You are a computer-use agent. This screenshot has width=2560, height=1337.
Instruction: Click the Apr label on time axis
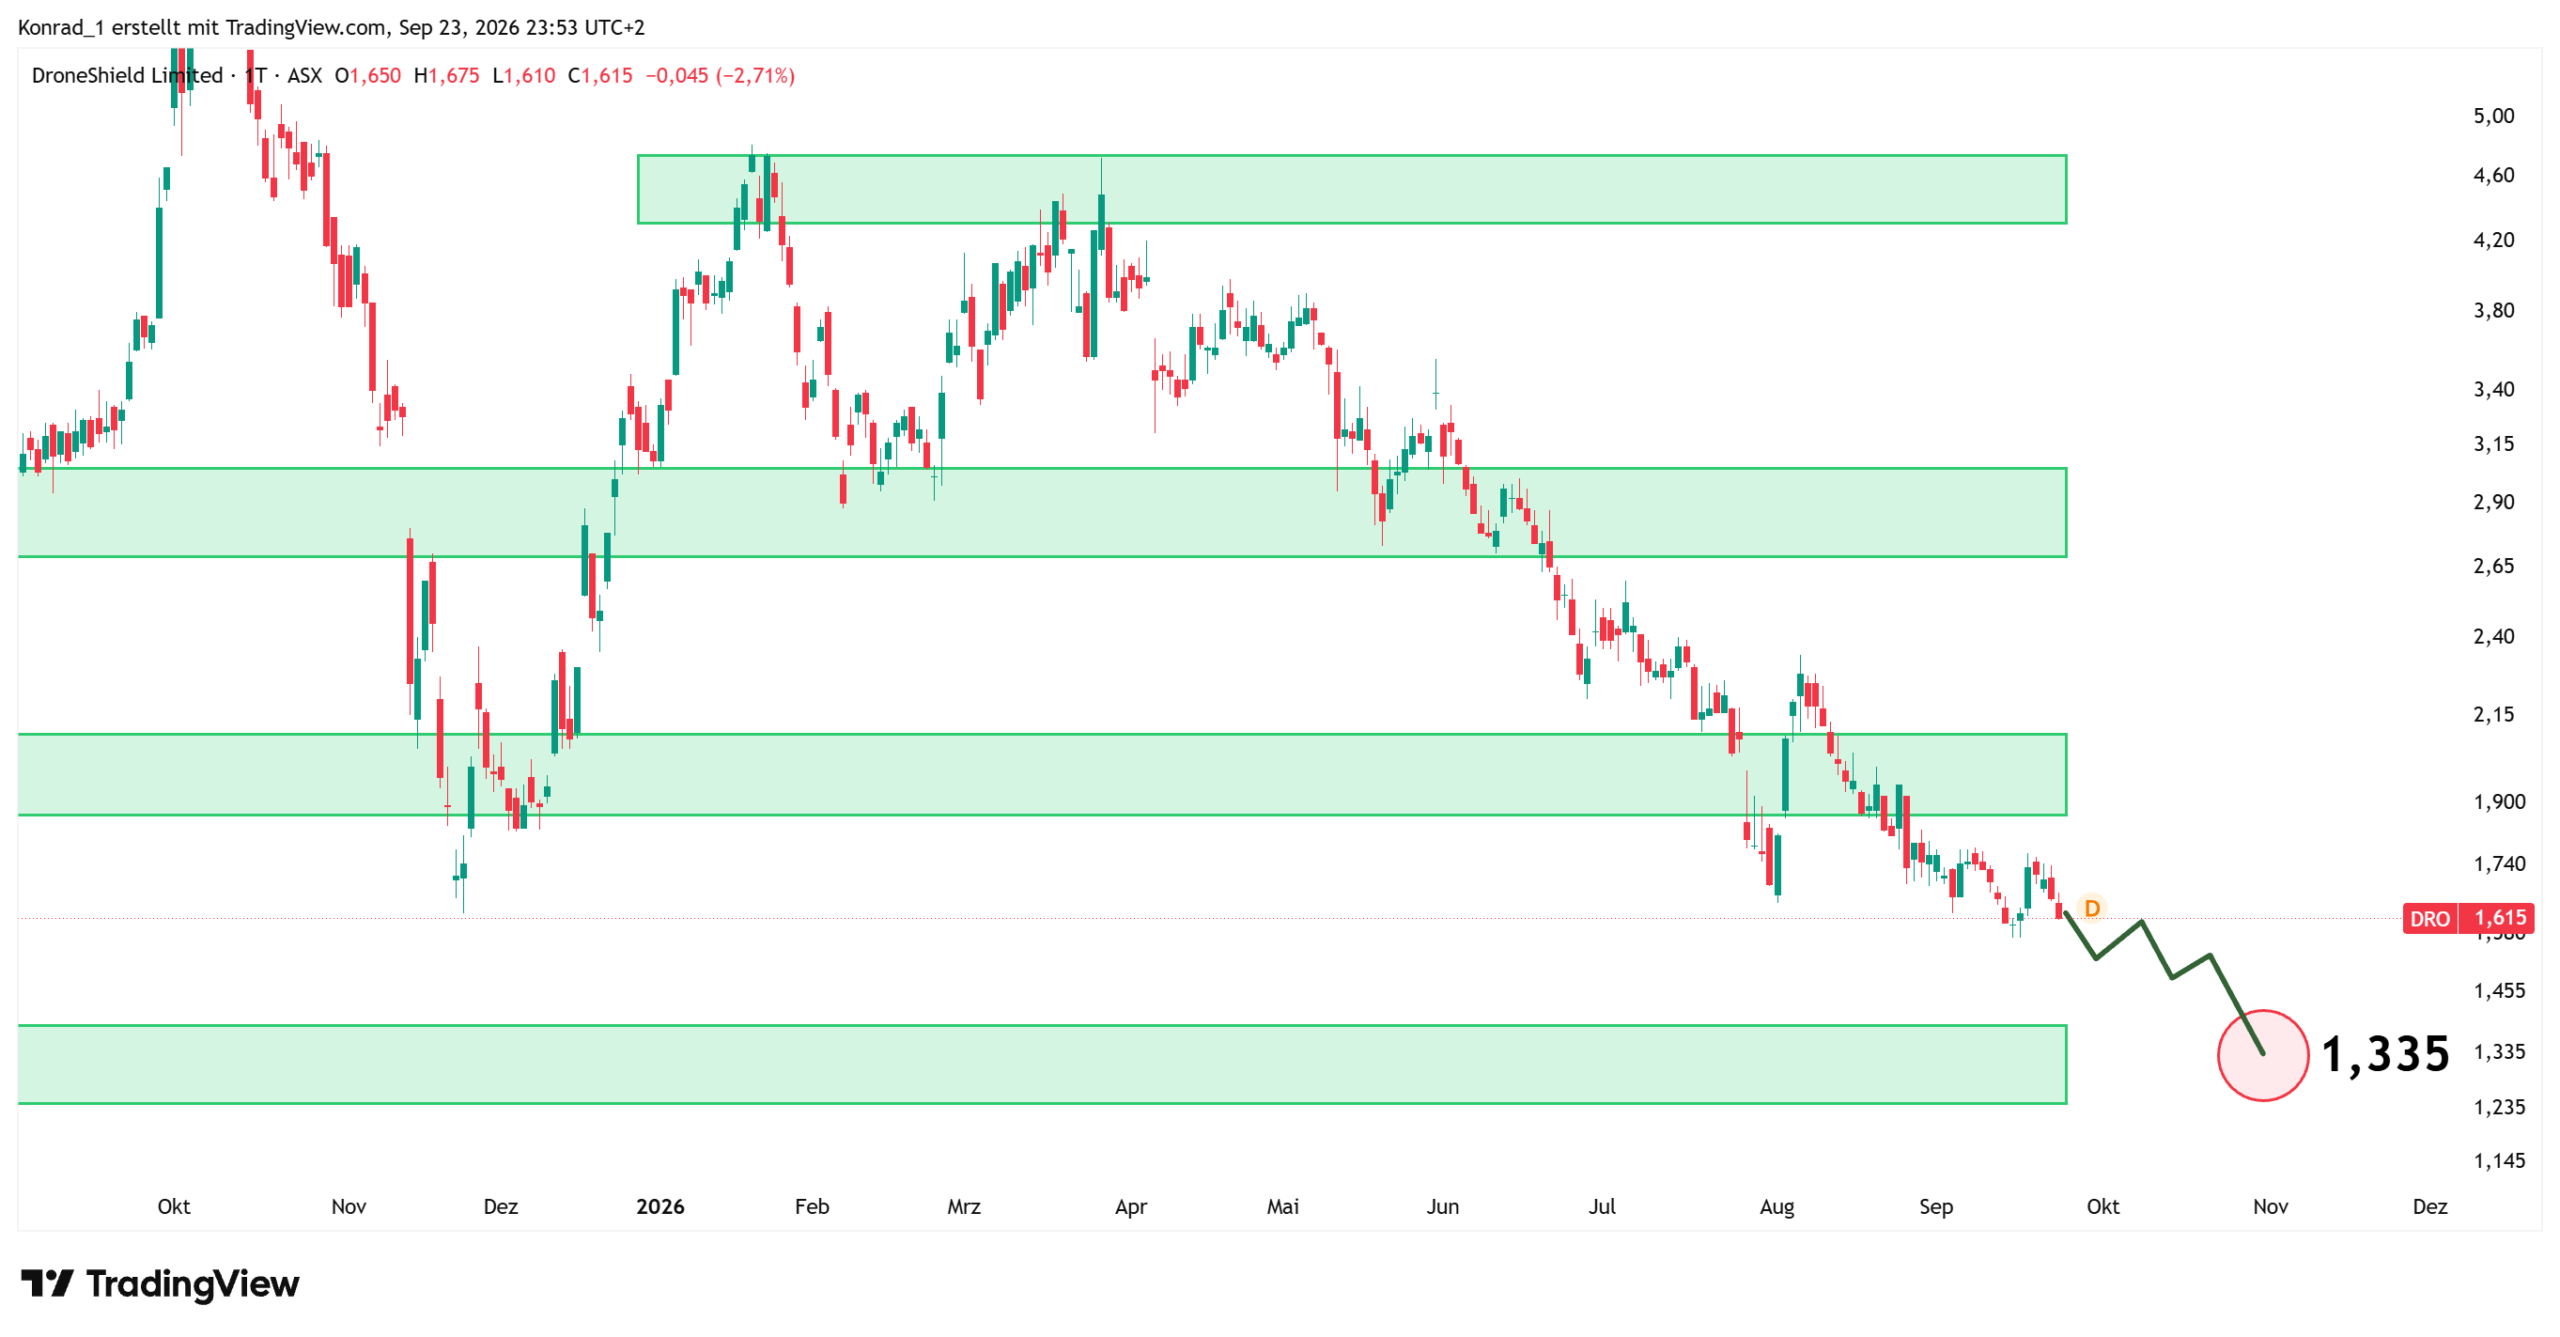[1131, 1207]
